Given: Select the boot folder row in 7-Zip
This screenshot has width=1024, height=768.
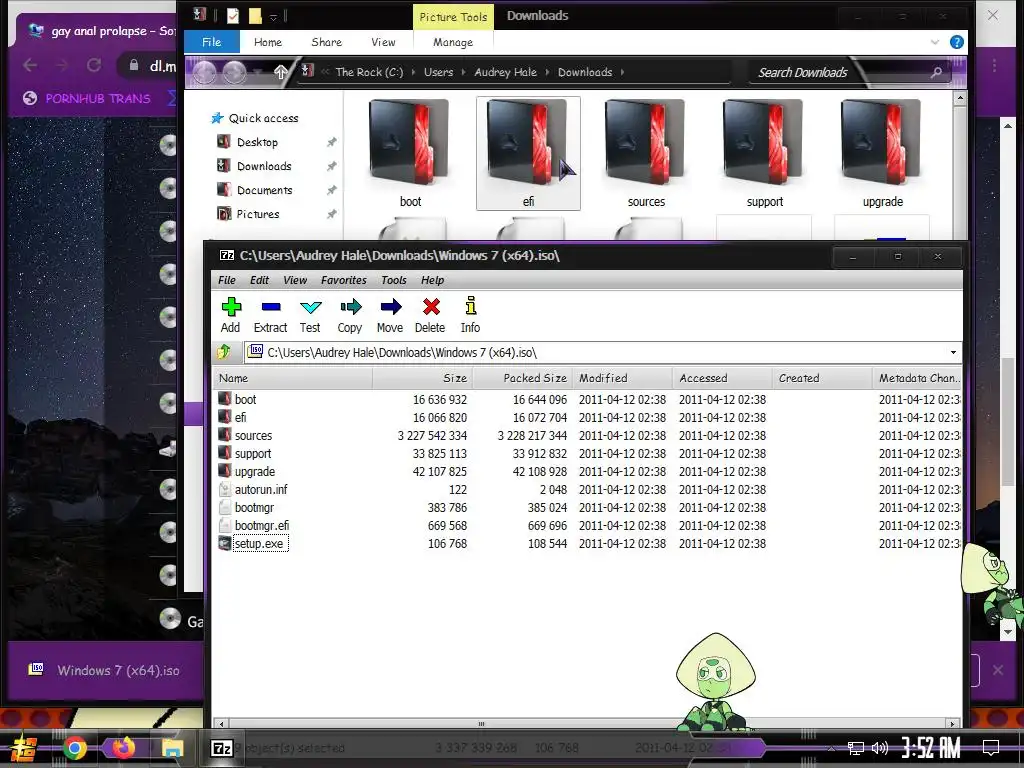Looking at the screenshot, I should coord(588,399).
